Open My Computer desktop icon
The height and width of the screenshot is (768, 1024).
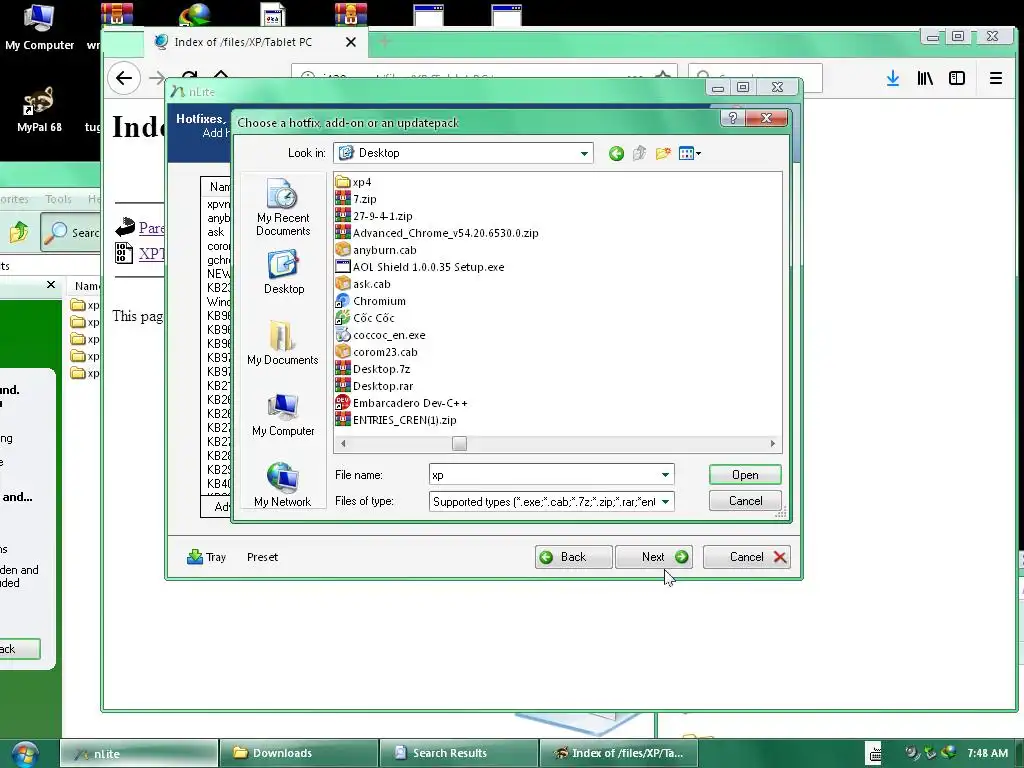point(39,27)
